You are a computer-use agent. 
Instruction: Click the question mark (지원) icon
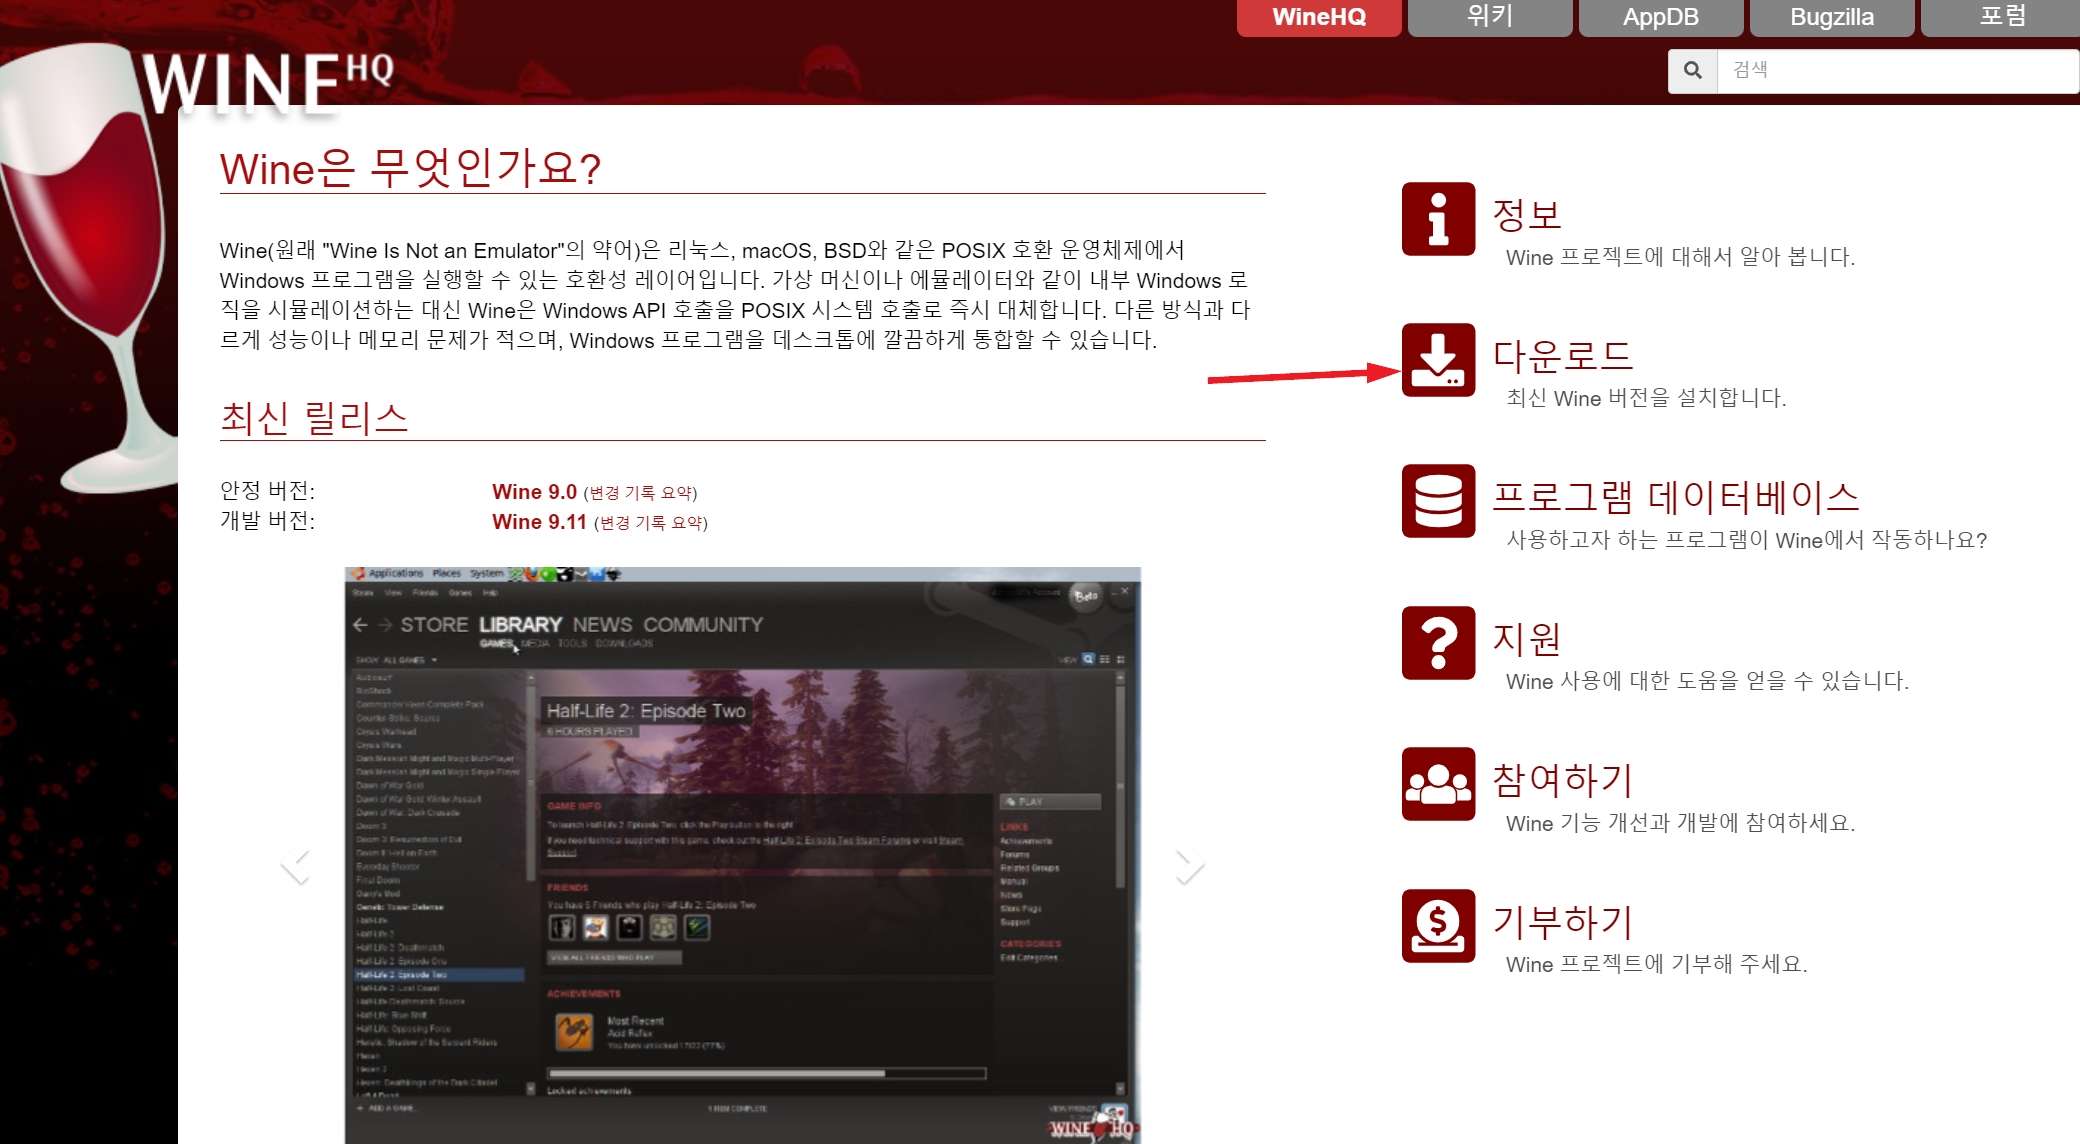pyautogui.click(x=1438, y=643)
